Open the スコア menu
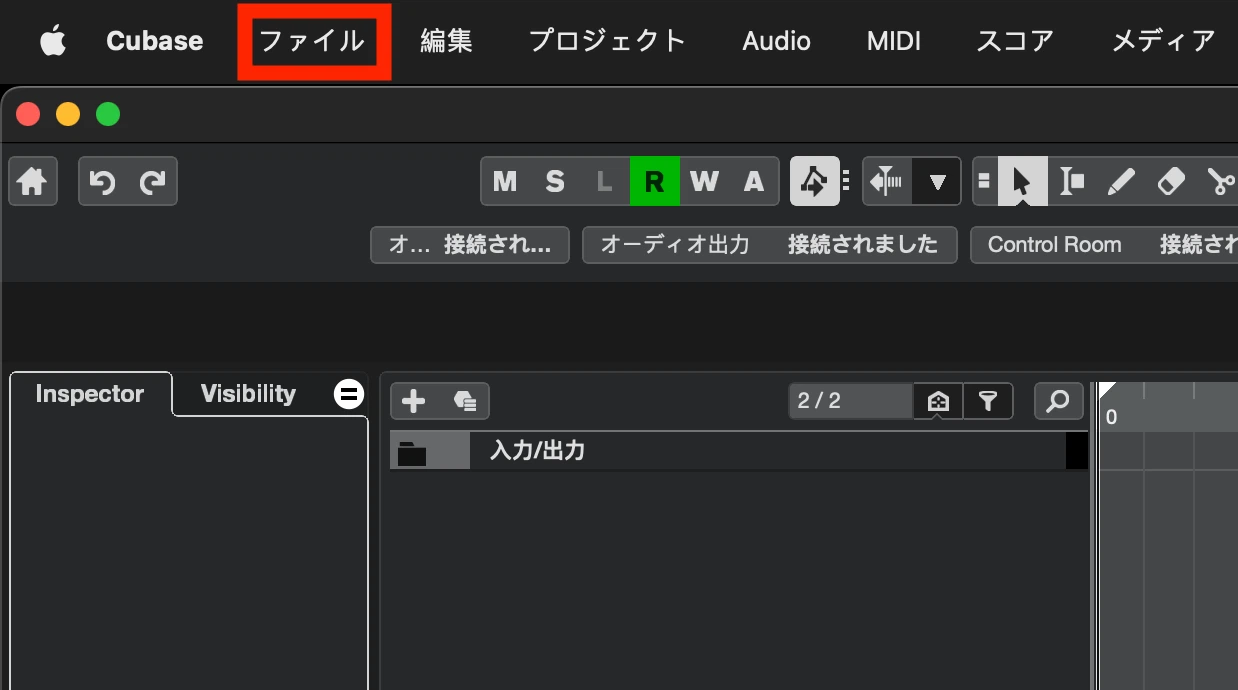 click(1015, 41)
